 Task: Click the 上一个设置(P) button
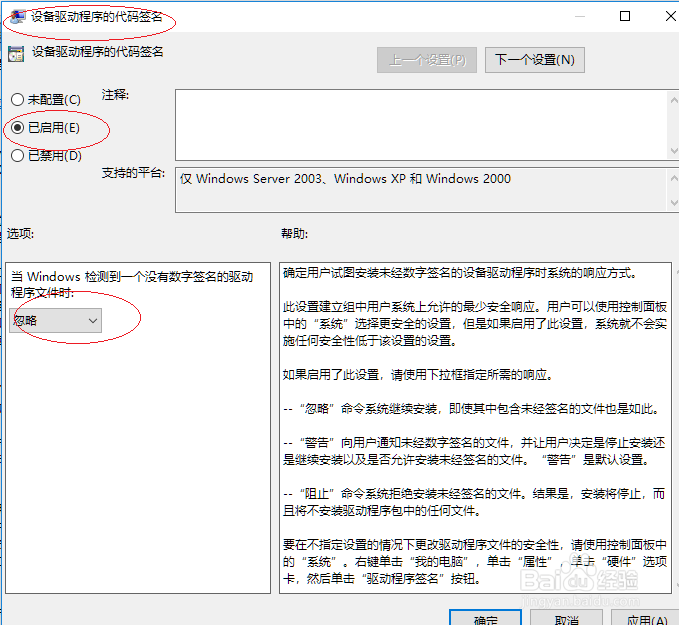(x=427, y=60)
